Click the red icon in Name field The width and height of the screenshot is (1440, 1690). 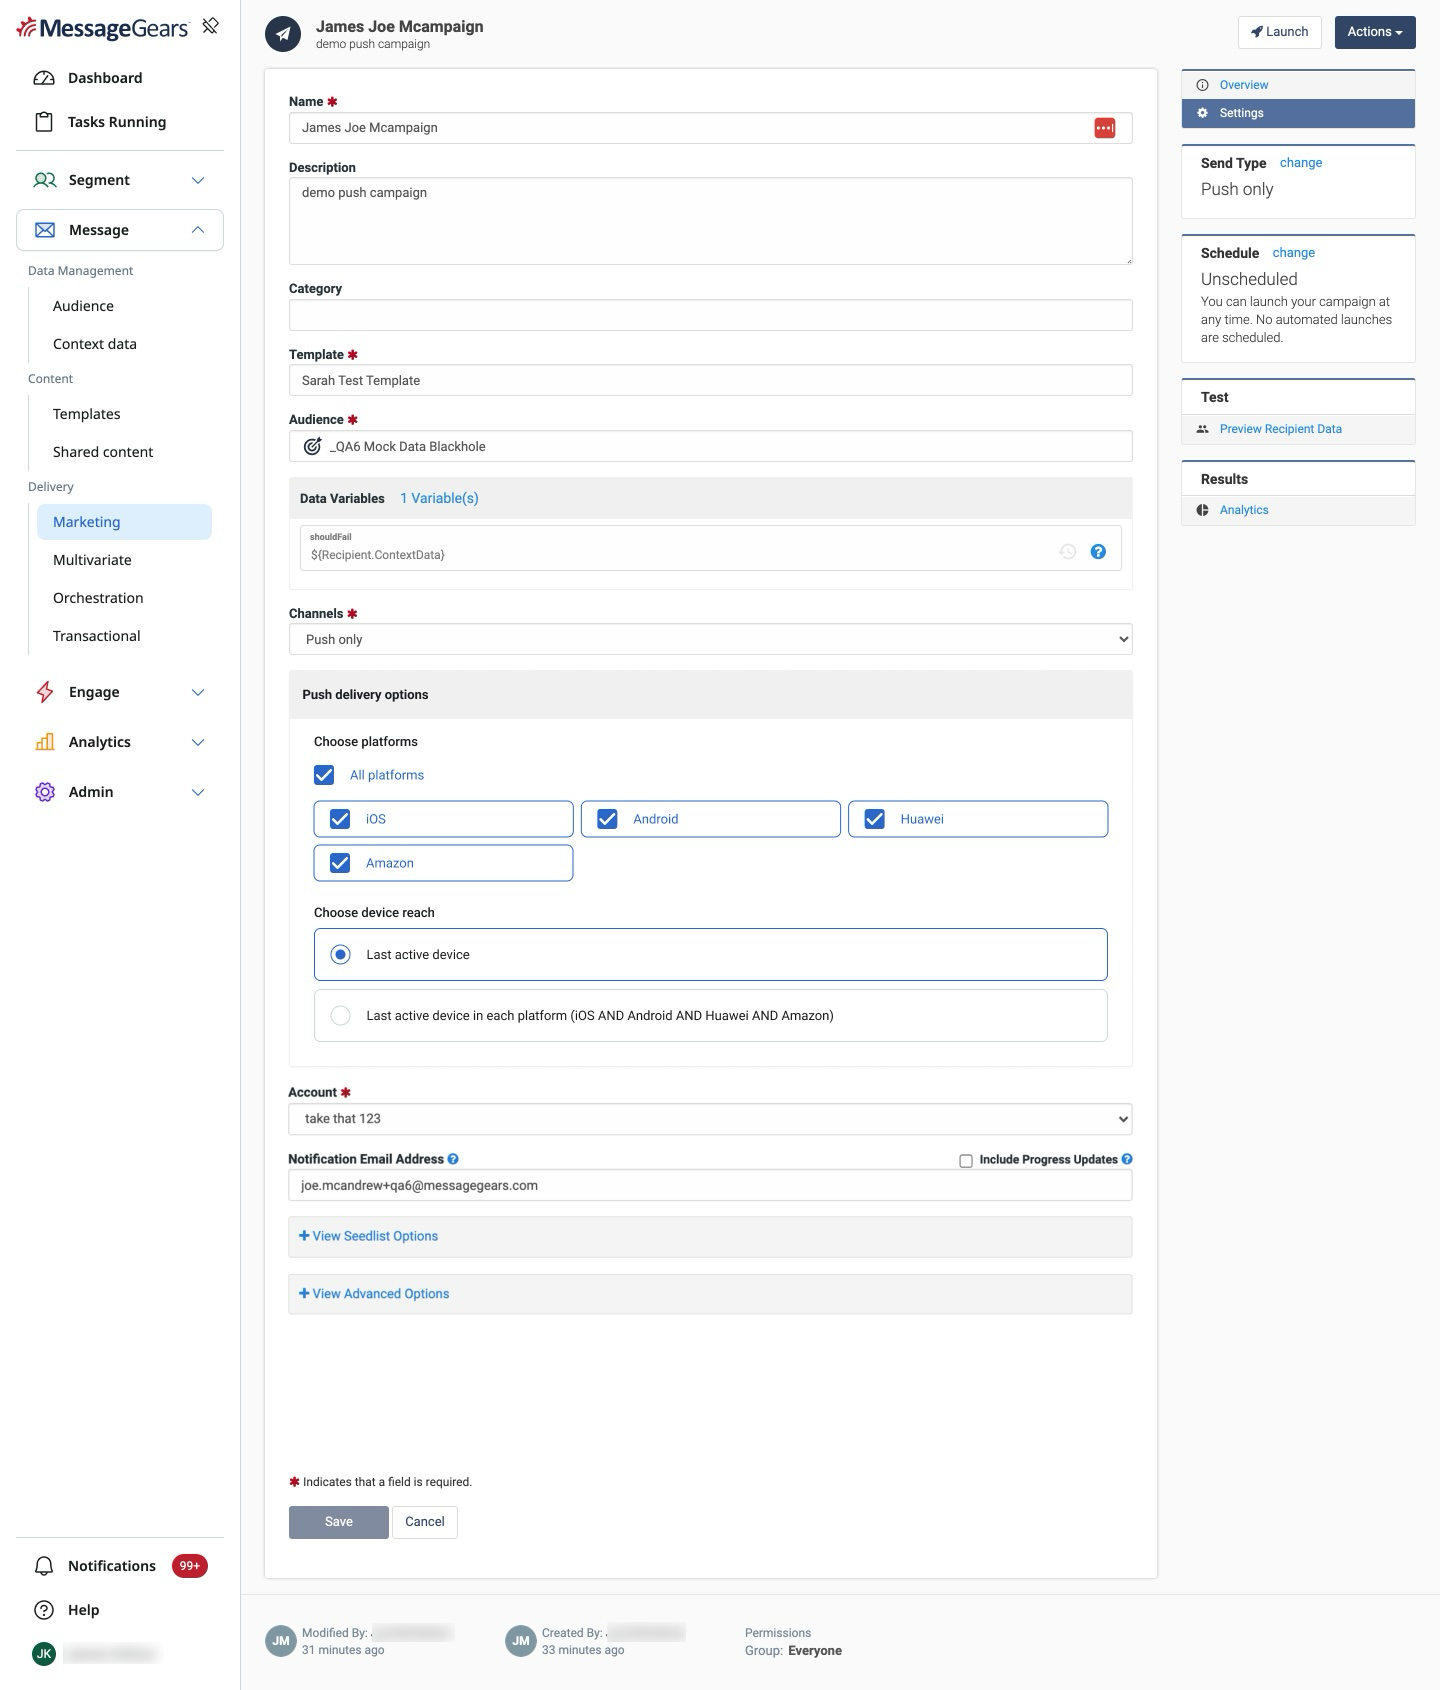click(x=1105, y=128)
